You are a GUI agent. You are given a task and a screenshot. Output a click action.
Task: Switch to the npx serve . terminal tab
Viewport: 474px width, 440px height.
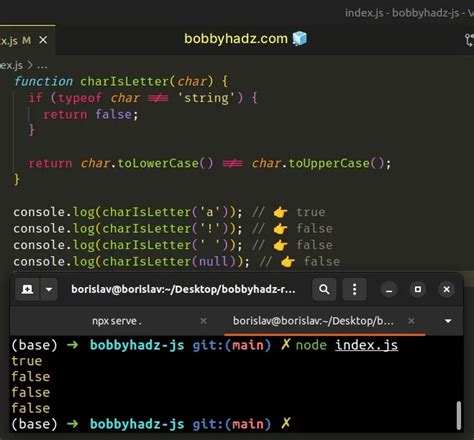117,321
